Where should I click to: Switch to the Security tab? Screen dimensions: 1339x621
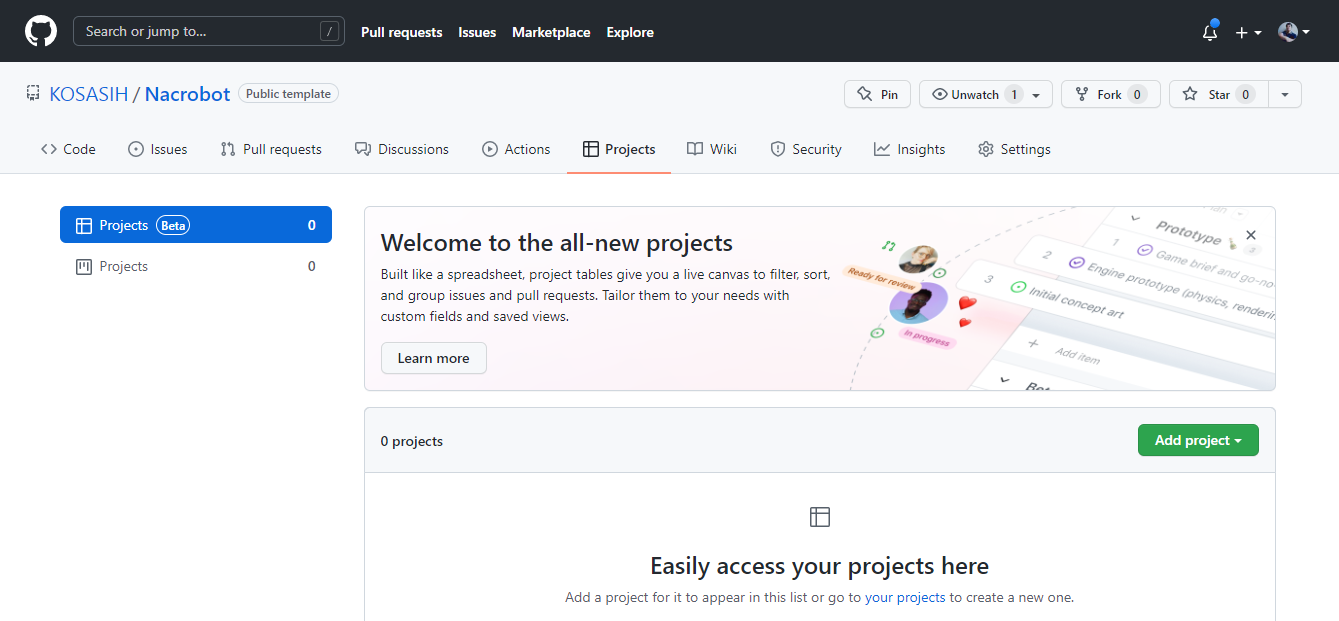pos(806,149)
